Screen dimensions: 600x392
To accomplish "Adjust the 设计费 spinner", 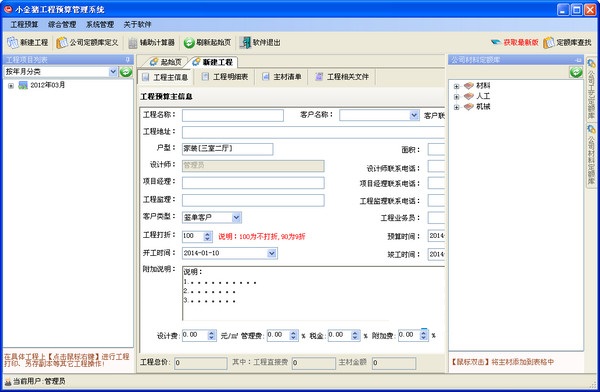I will click(x=212, y=336).
